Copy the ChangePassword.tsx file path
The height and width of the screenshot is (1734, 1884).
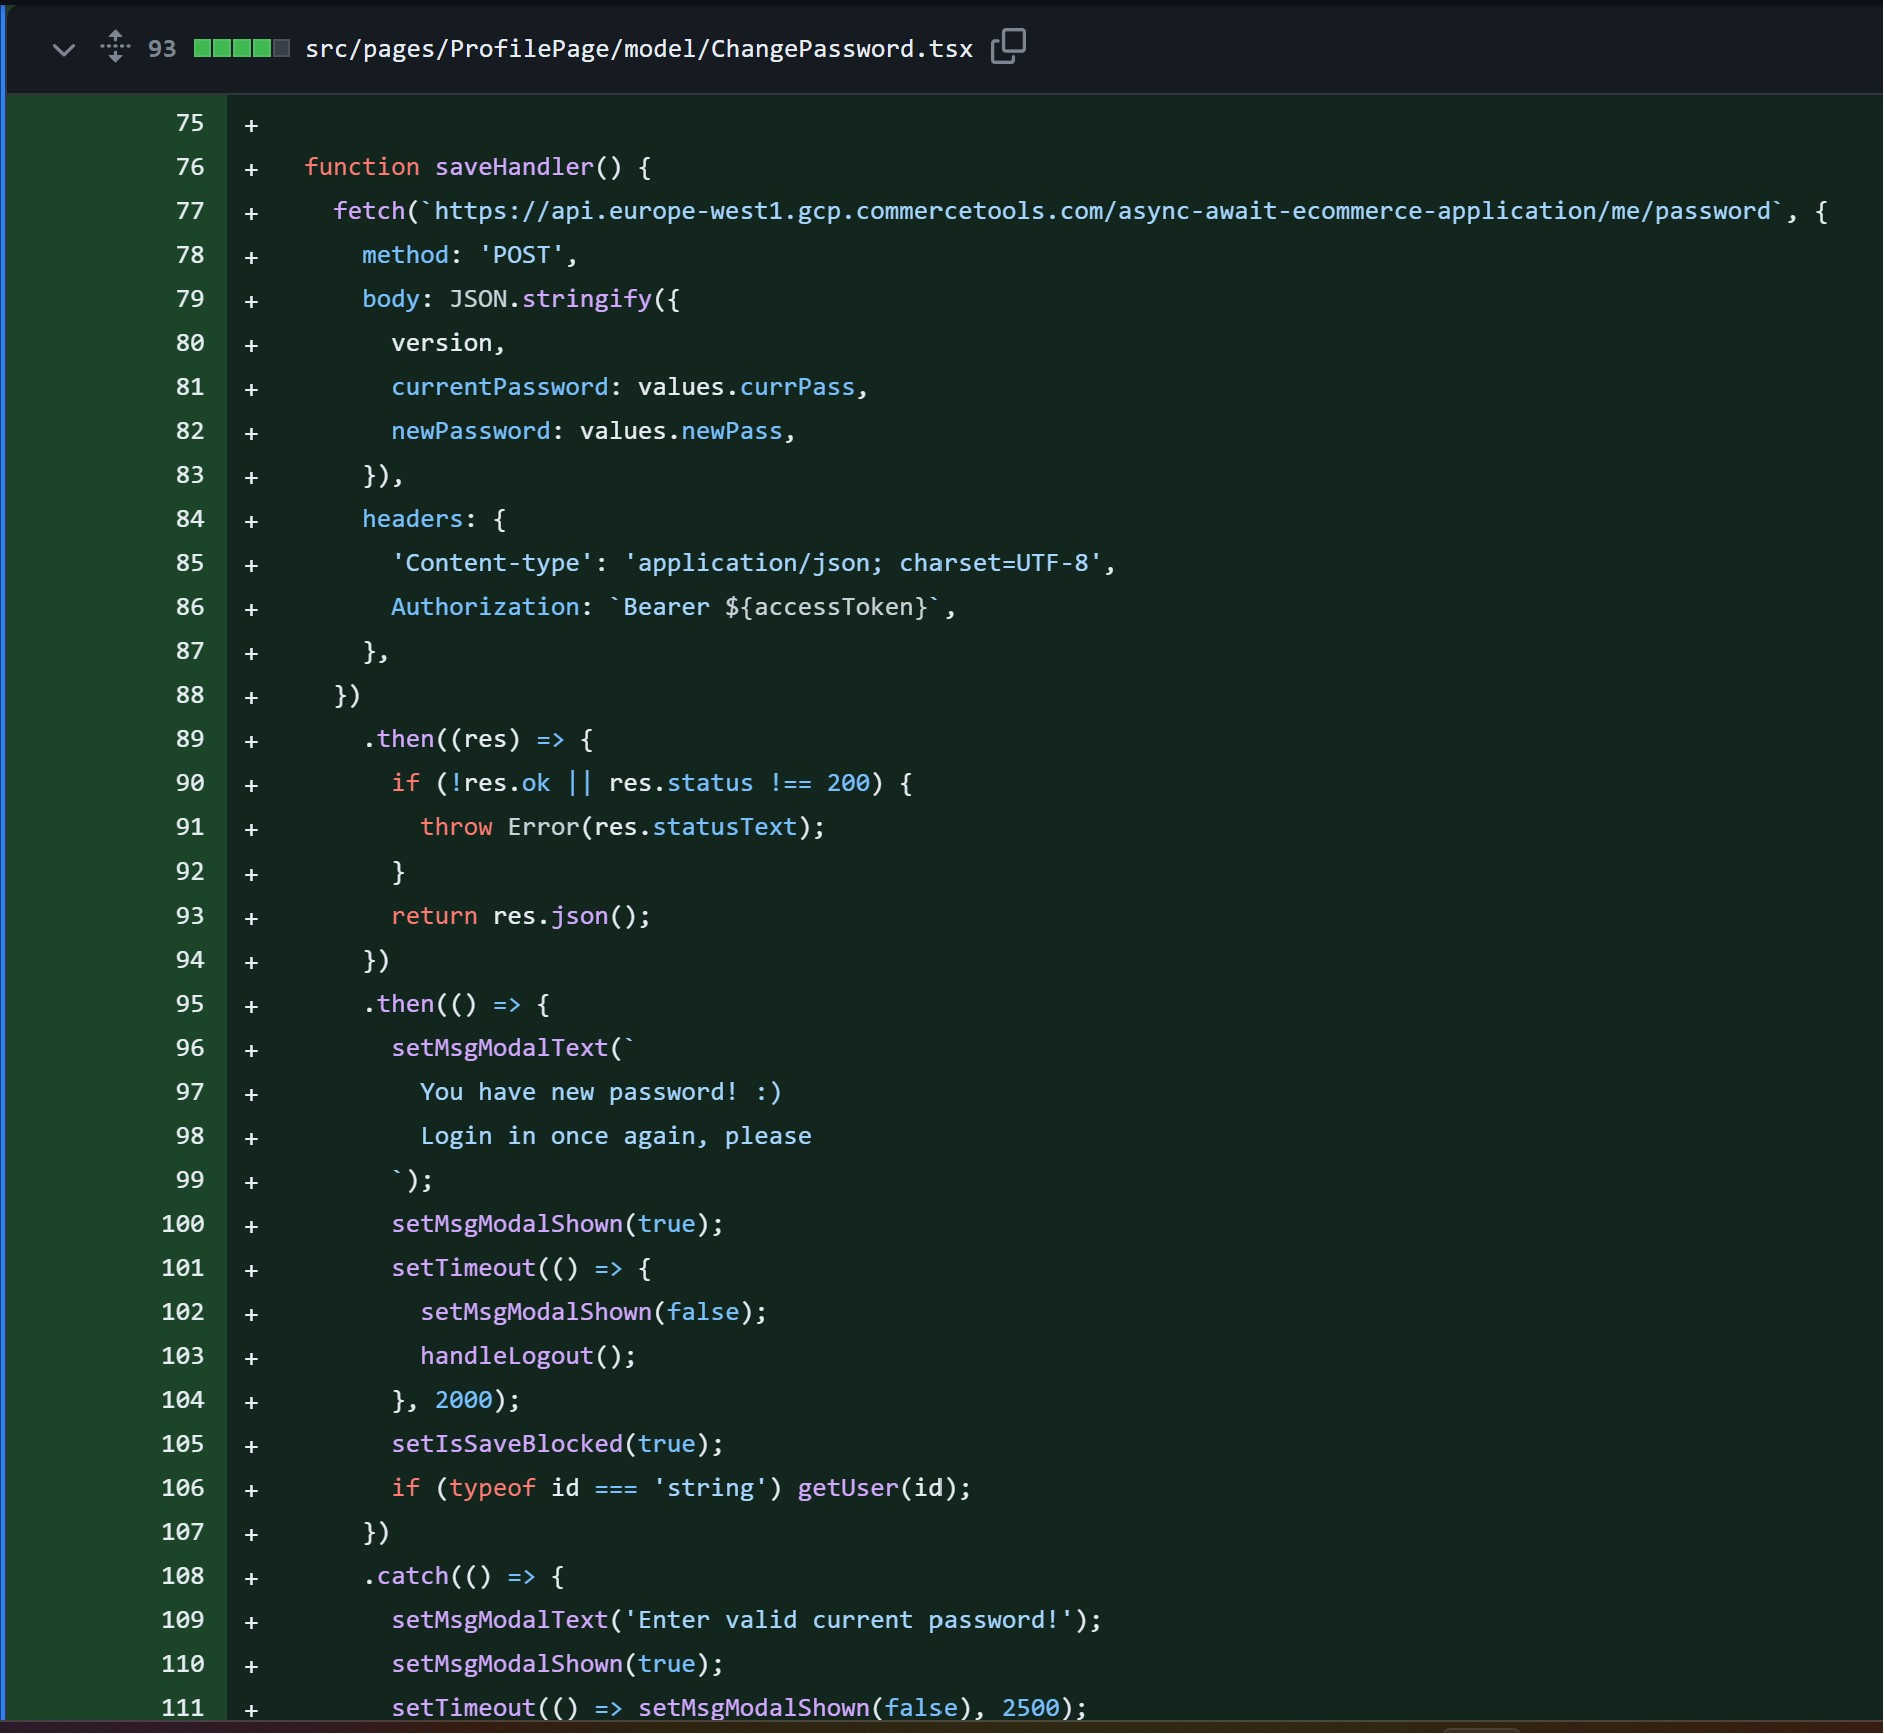point(1008,47)
